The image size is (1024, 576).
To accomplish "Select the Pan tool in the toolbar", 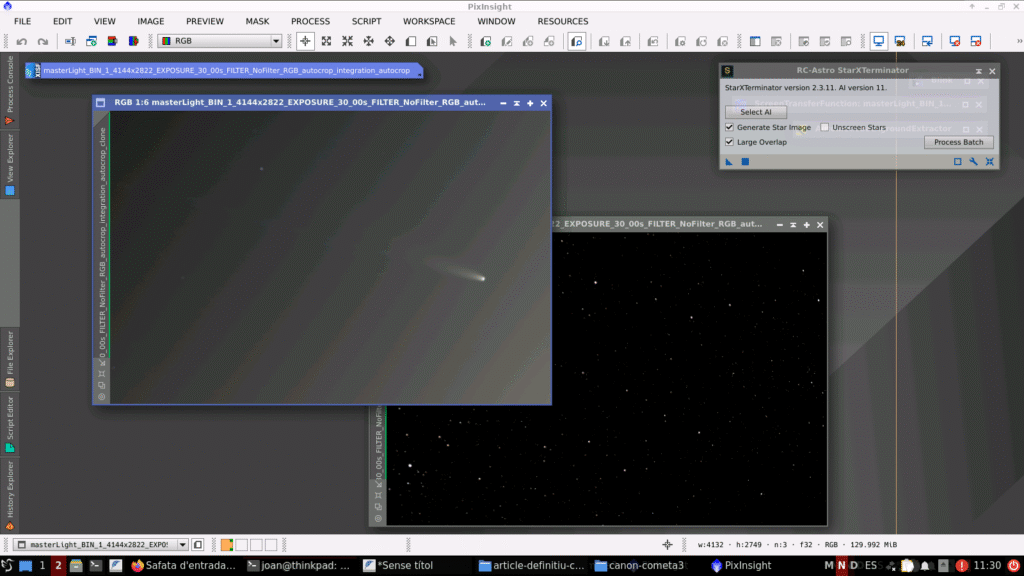I will (x=368, y=41).
